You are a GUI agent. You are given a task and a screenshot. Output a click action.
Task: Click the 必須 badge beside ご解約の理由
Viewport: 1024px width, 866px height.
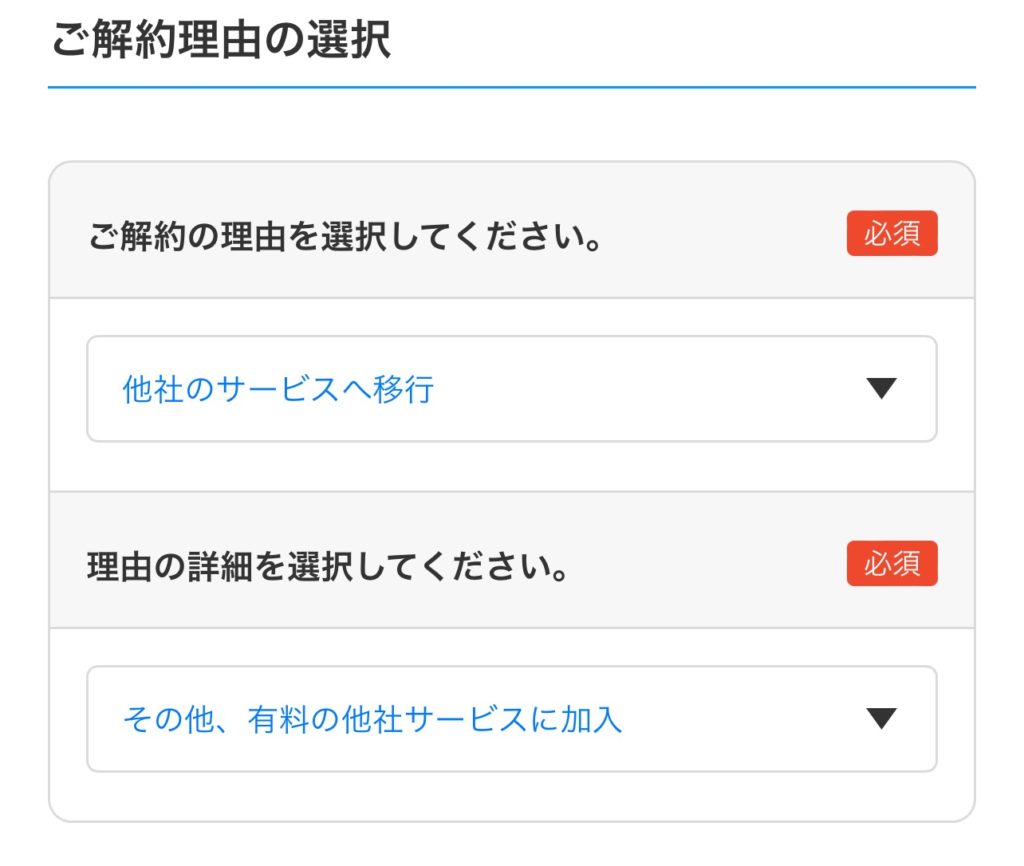tap(891, 233)
